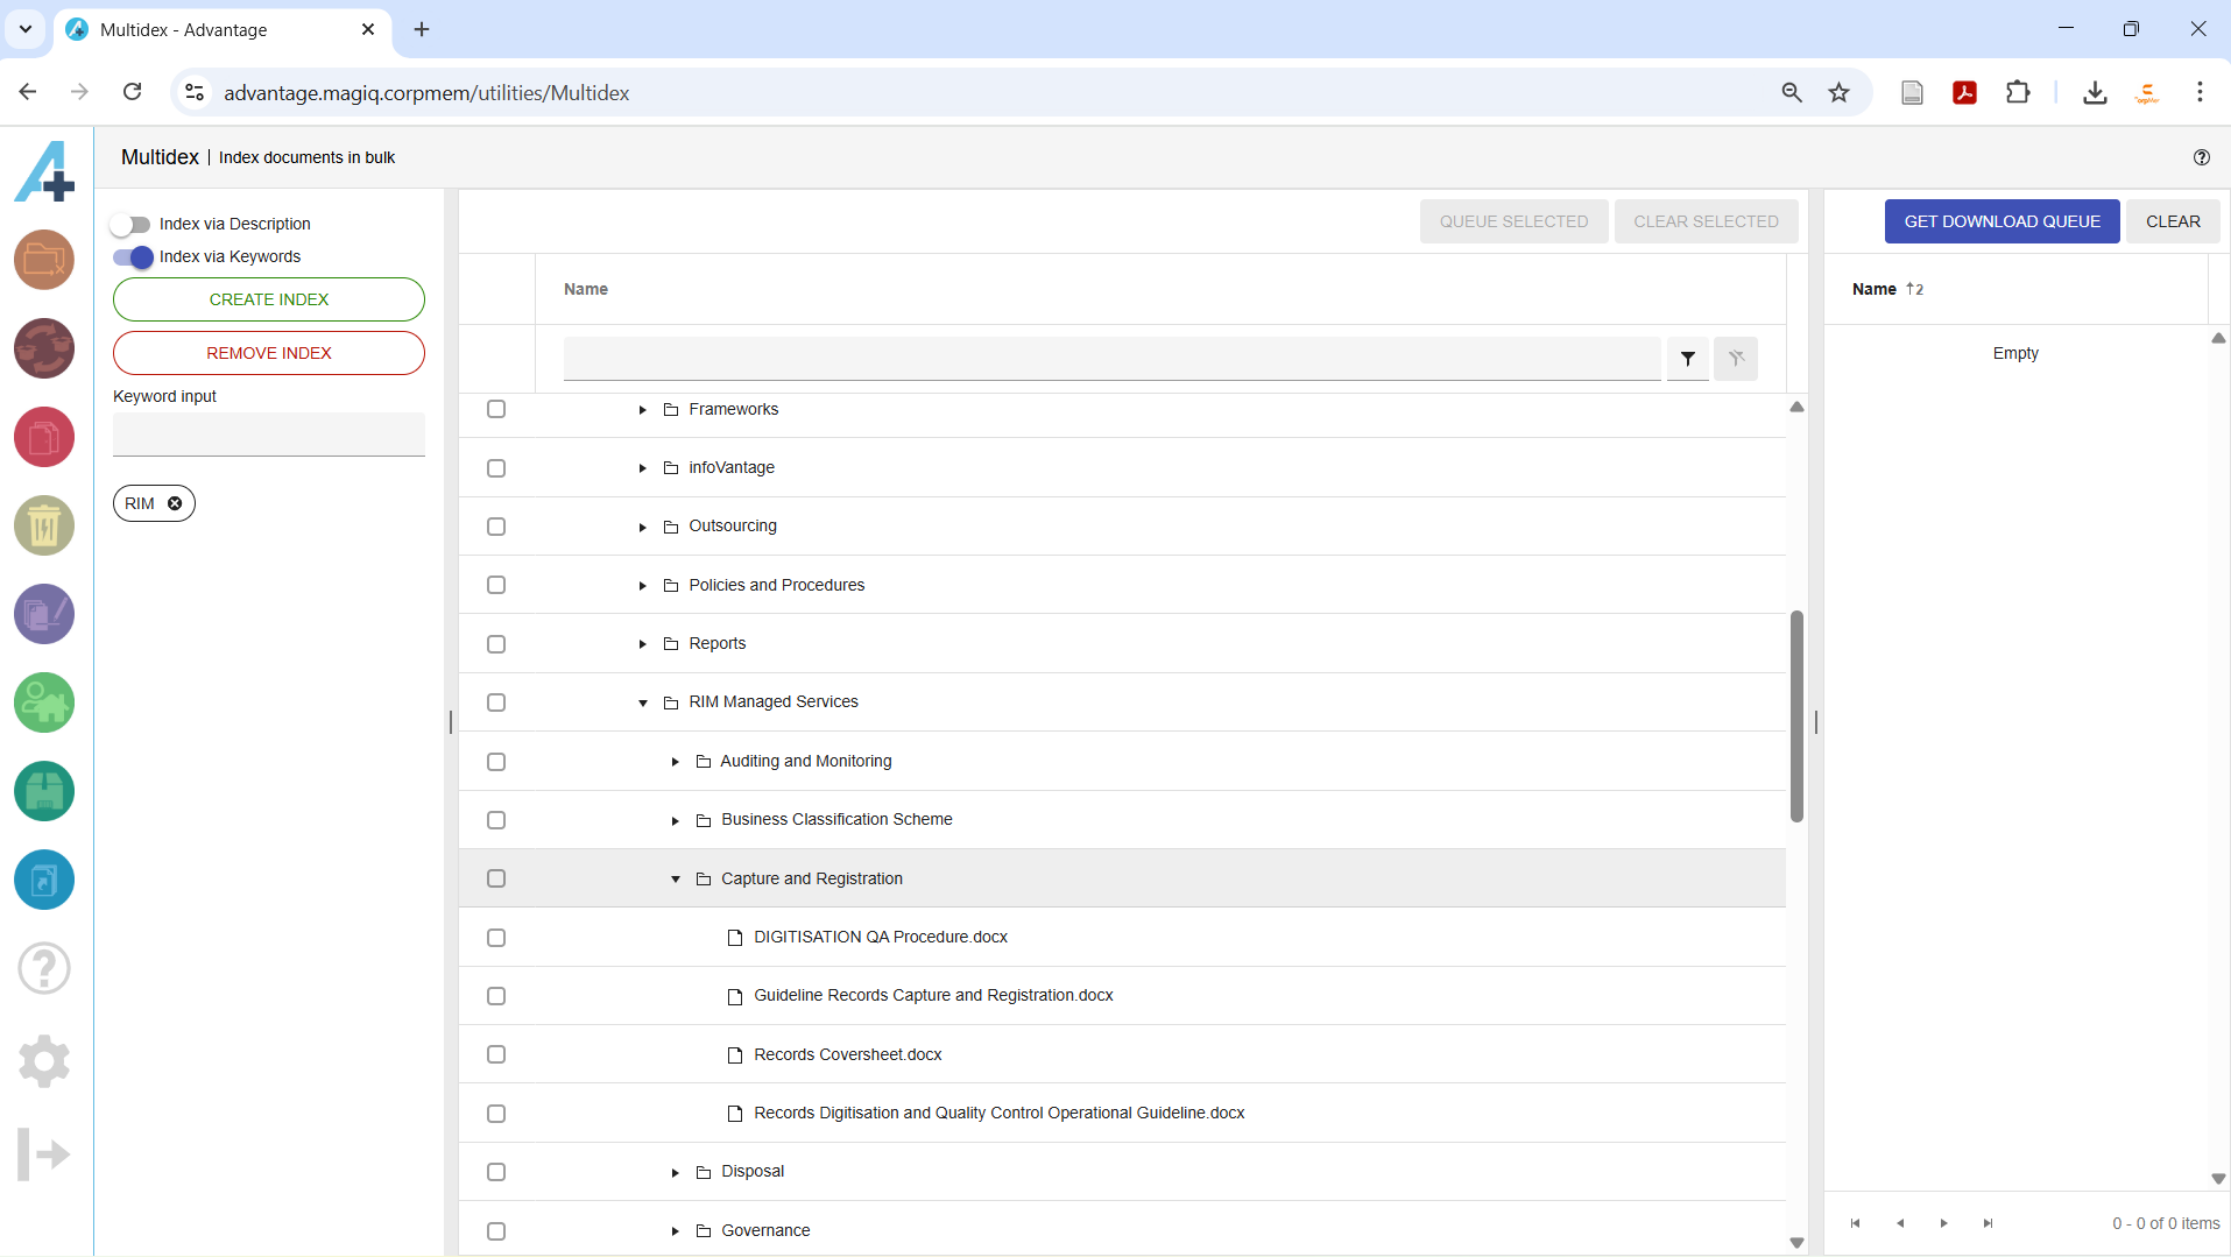Image resolution: width=2231 pixels, height=1257 pixels.
Task: Click the green user-home sidebar icon
Action: click(x=44, y=702)
